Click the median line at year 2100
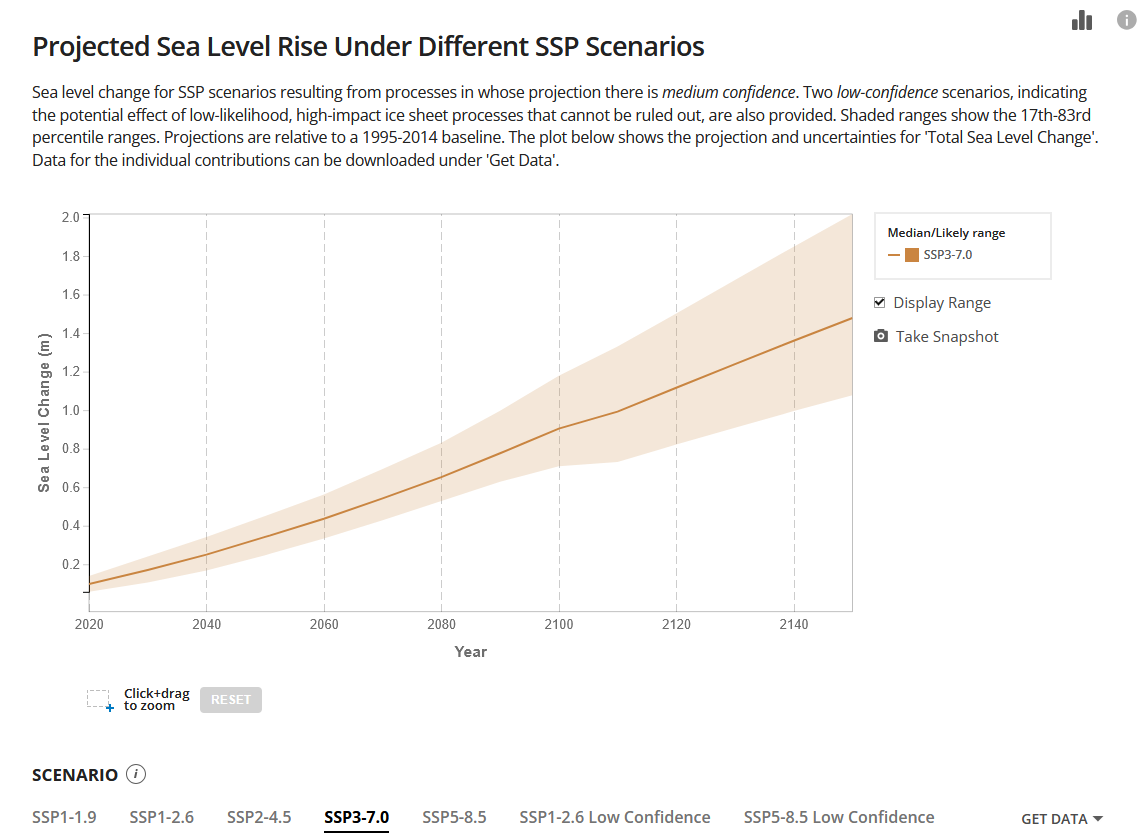 coord(559,428)
